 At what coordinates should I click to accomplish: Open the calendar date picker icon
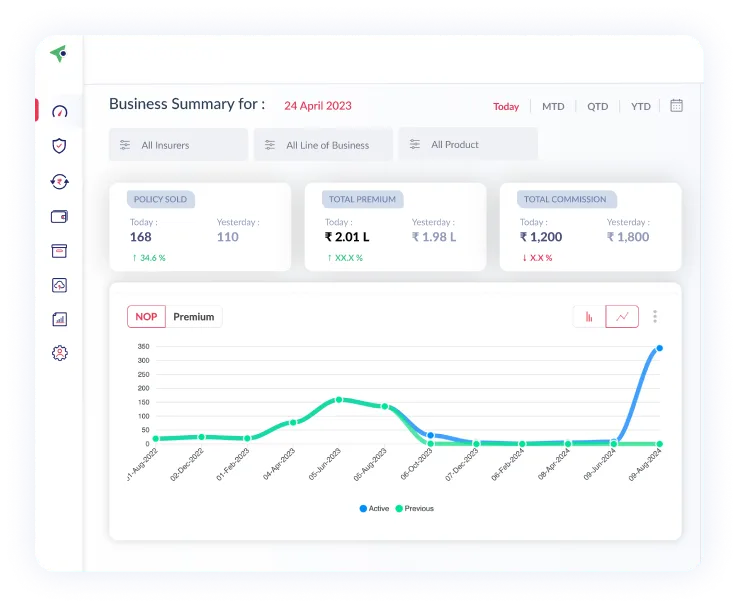(676, 106)
